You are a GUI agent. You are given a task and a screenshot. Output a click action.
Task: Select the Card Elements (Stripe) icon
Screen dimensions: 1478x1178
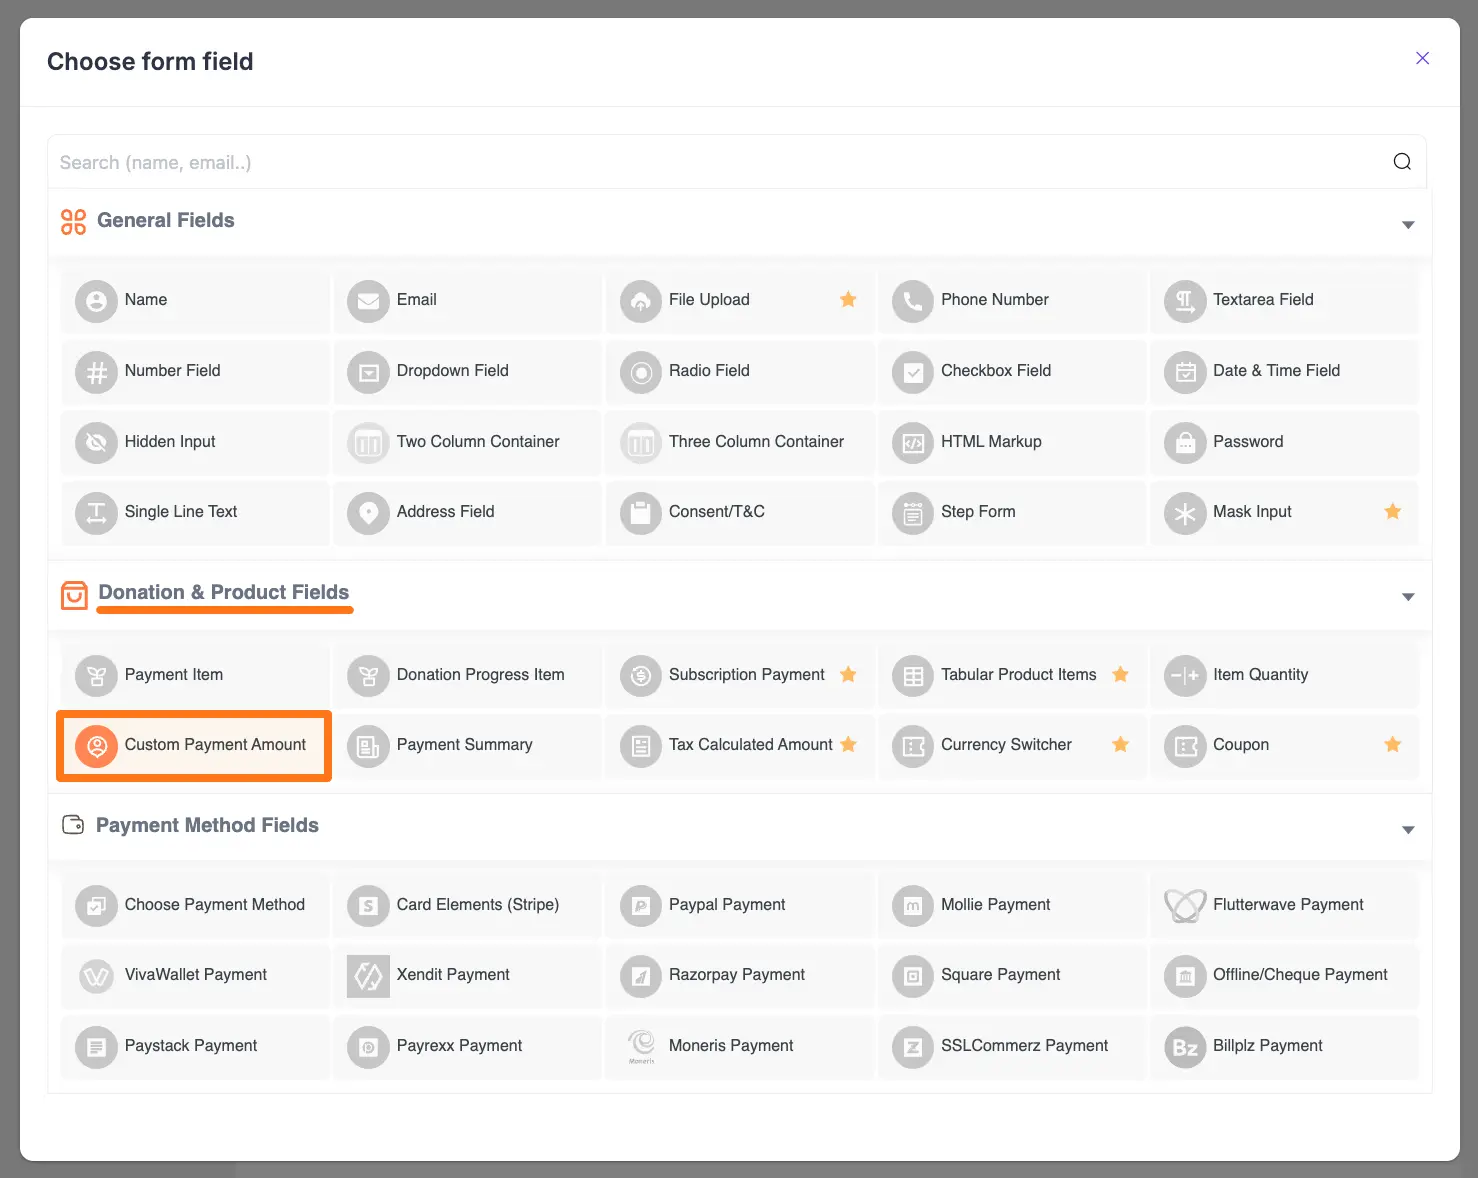(368, 905)
